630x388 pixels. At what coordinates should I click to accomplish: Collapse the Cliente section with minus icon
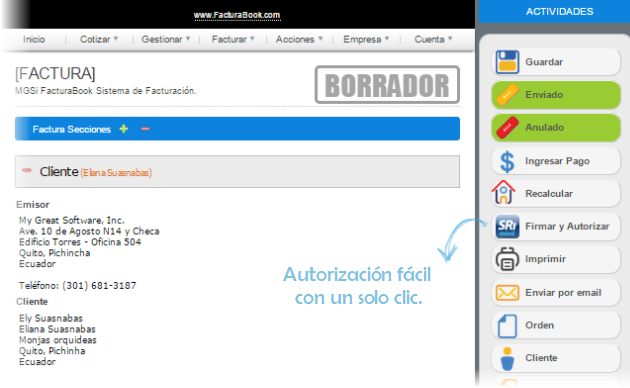[27, 170]
